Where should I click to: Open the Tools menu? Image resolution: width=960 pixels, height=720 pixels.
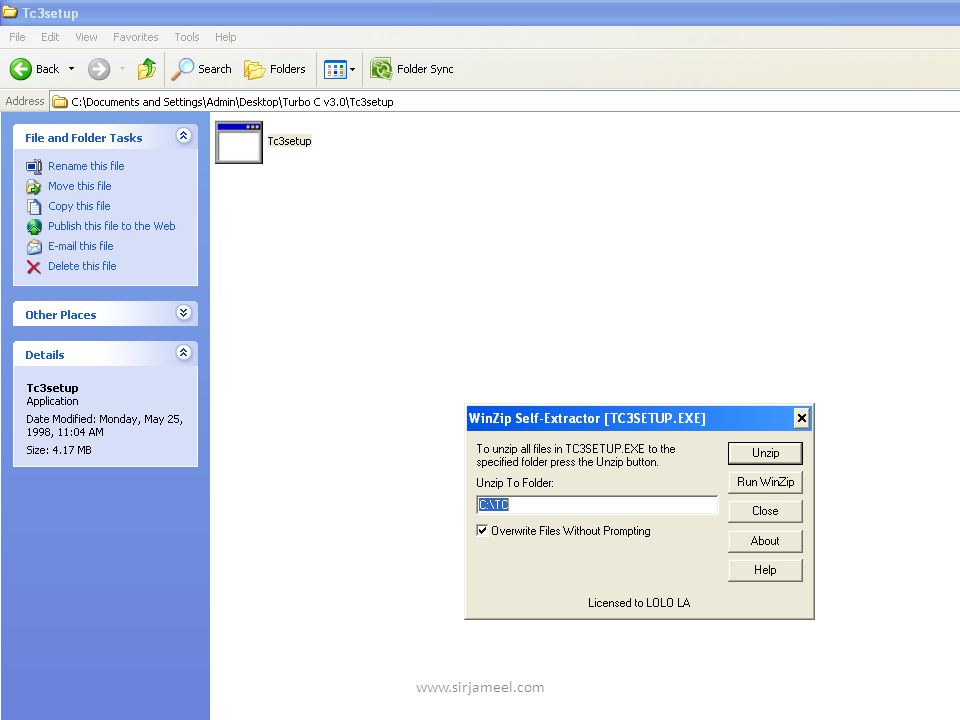(x=187, y=37)
